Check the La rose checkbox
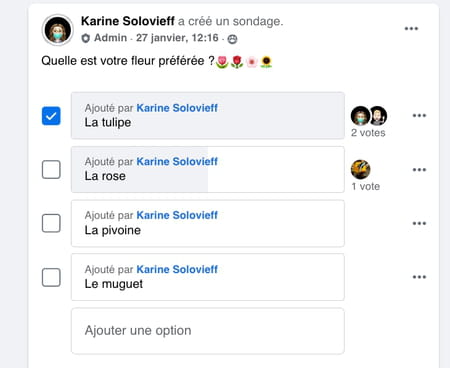 point(51,170)
